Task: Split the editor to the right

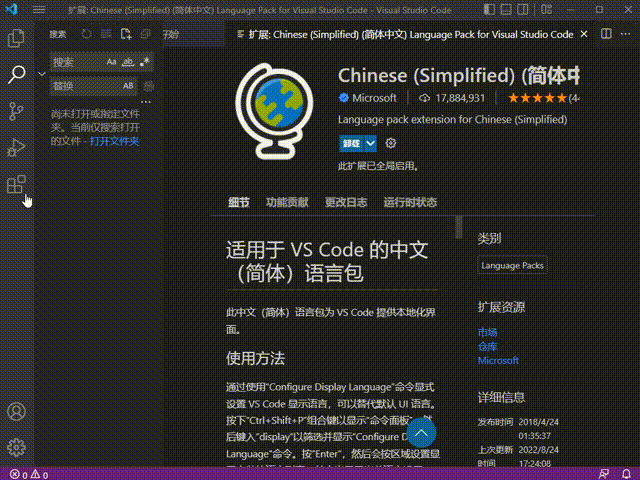Action: [606, 34]
